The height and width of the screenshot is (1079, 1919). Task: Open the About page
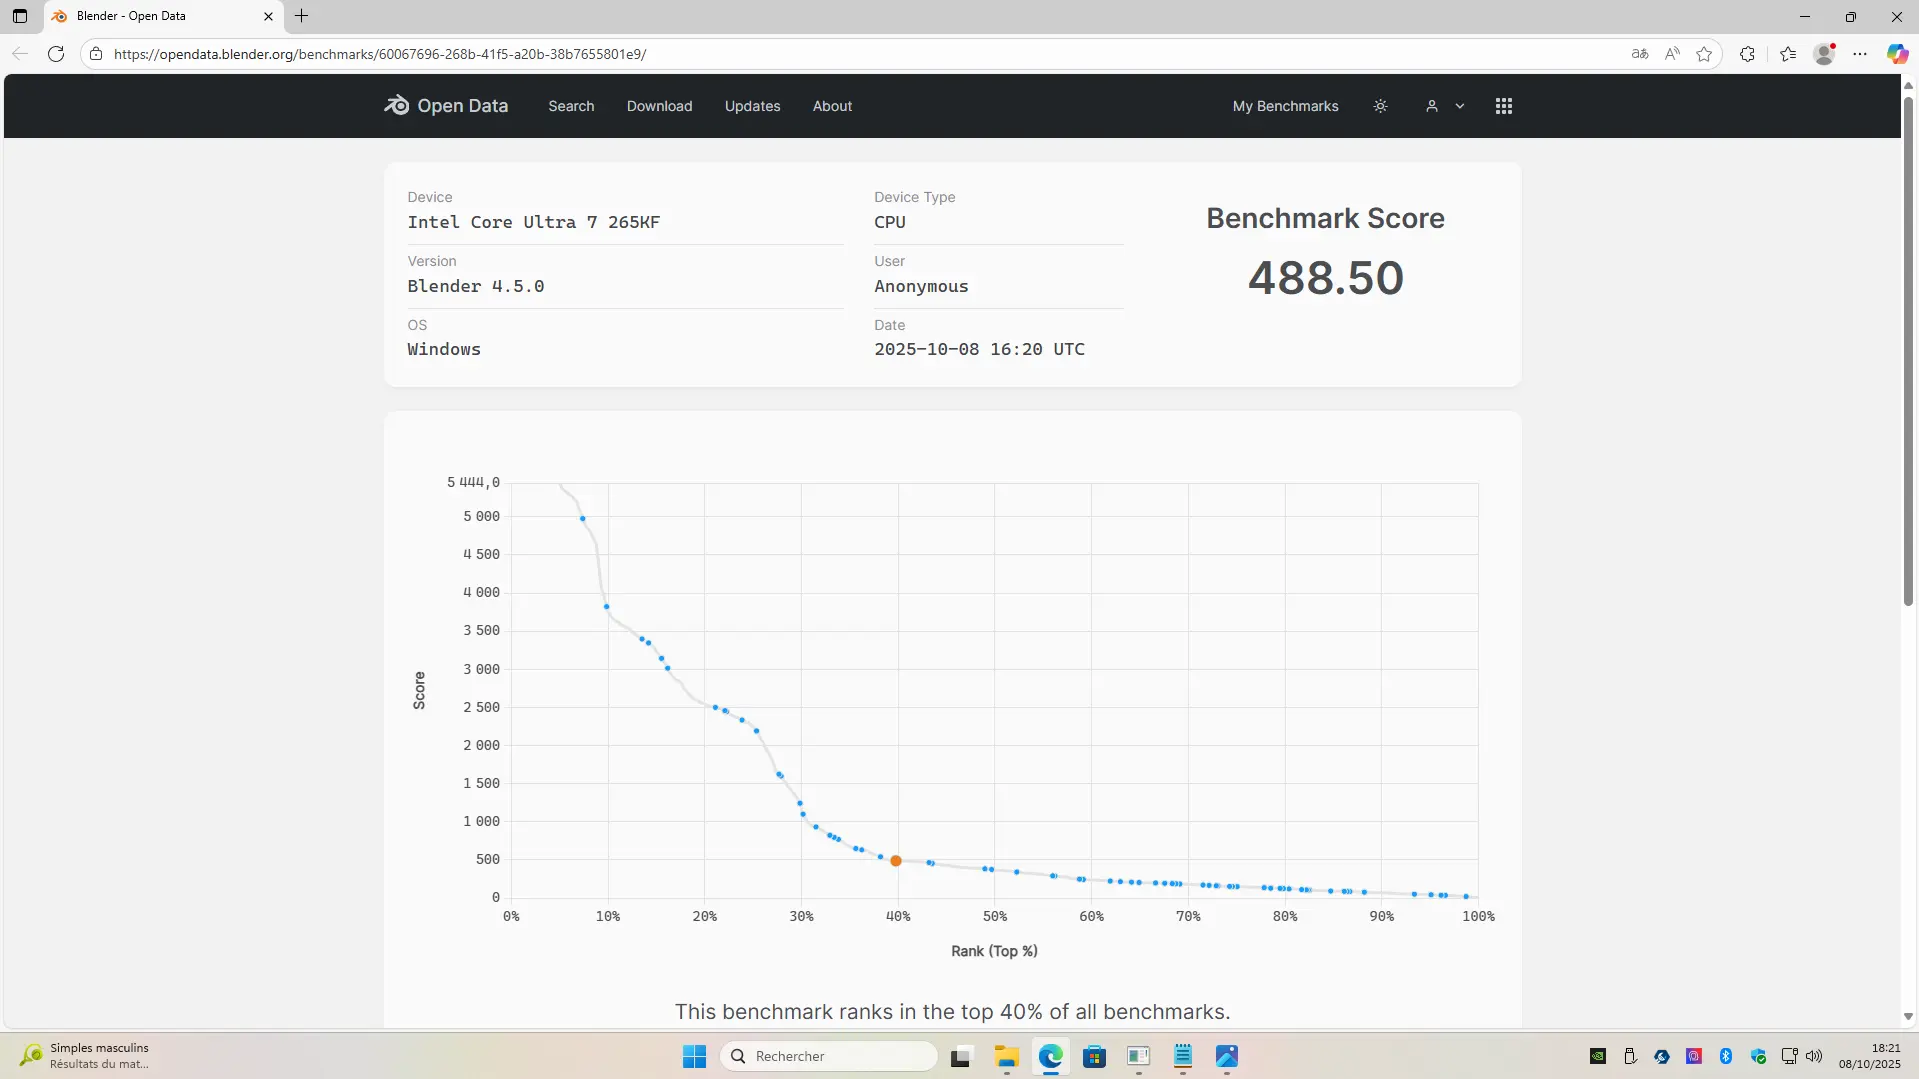[x=833, y=106]
